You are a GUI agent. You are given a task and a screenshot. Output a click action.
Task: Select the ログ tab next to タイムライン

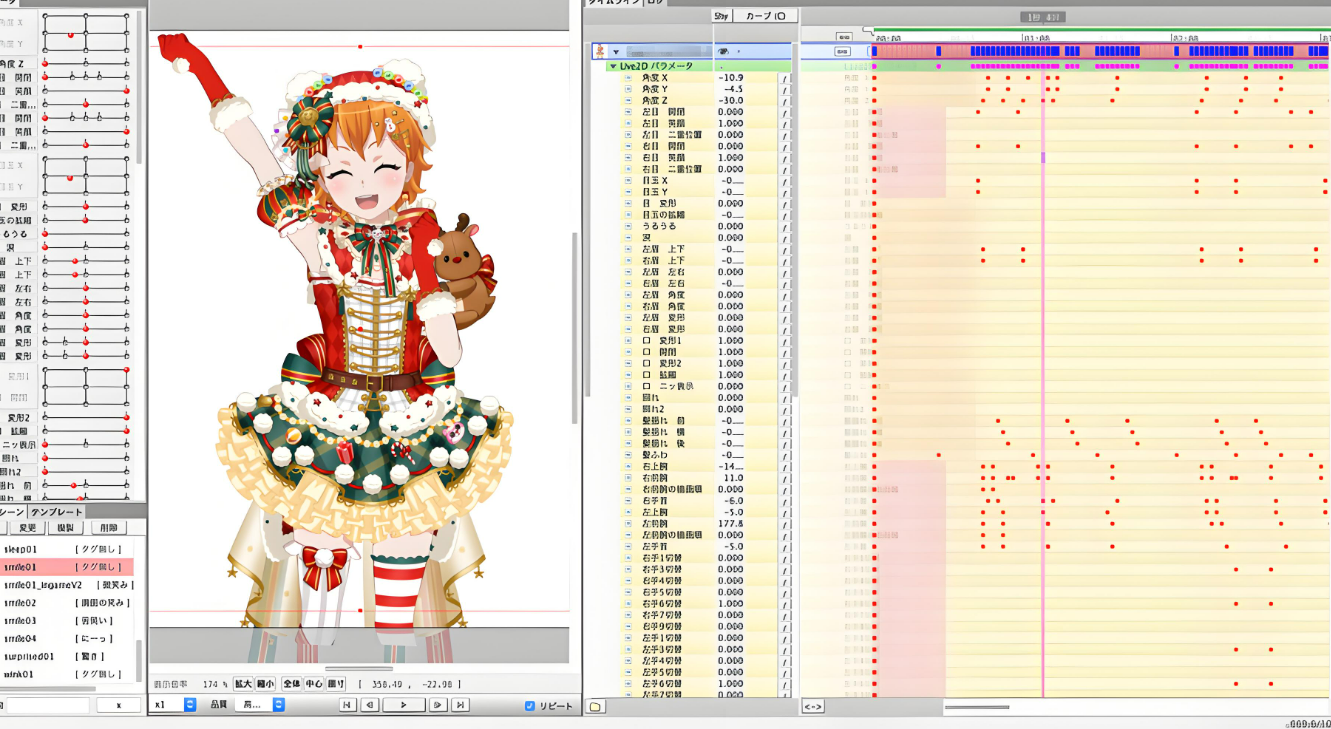tap(654, 3)
